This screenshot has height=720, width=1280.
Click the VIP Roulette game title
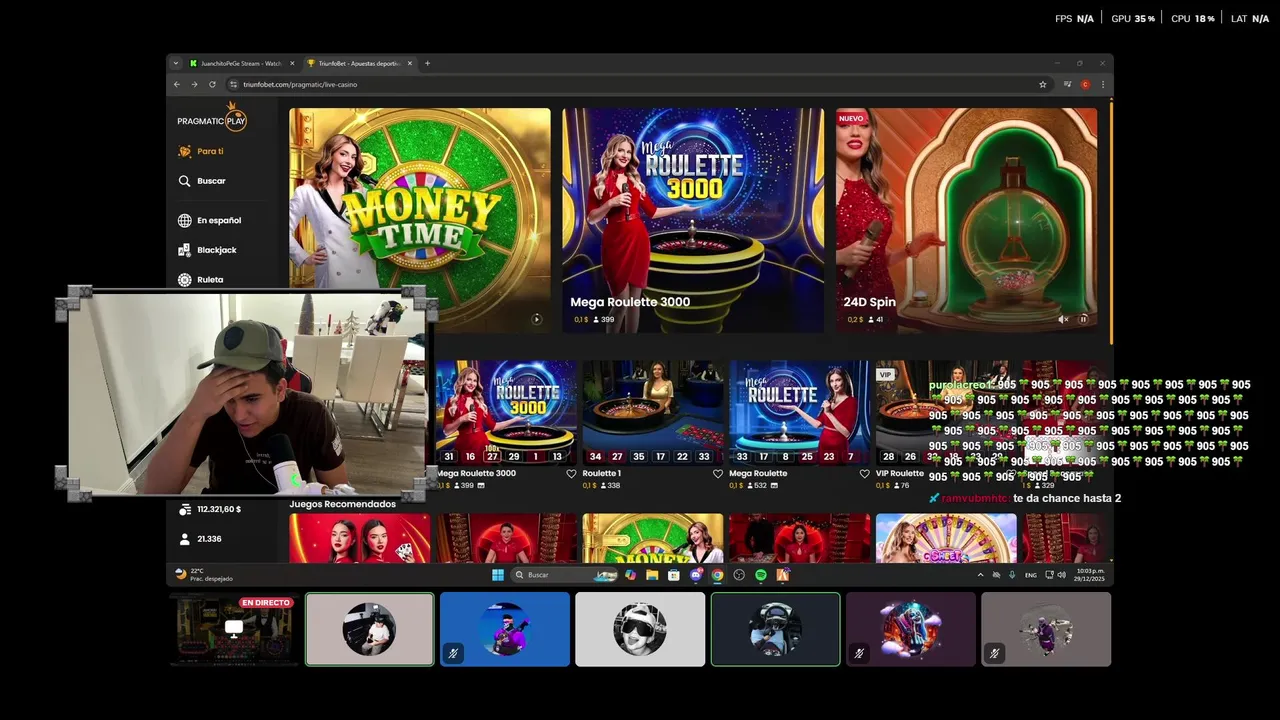pyautogui.click(x=900, y=474)
